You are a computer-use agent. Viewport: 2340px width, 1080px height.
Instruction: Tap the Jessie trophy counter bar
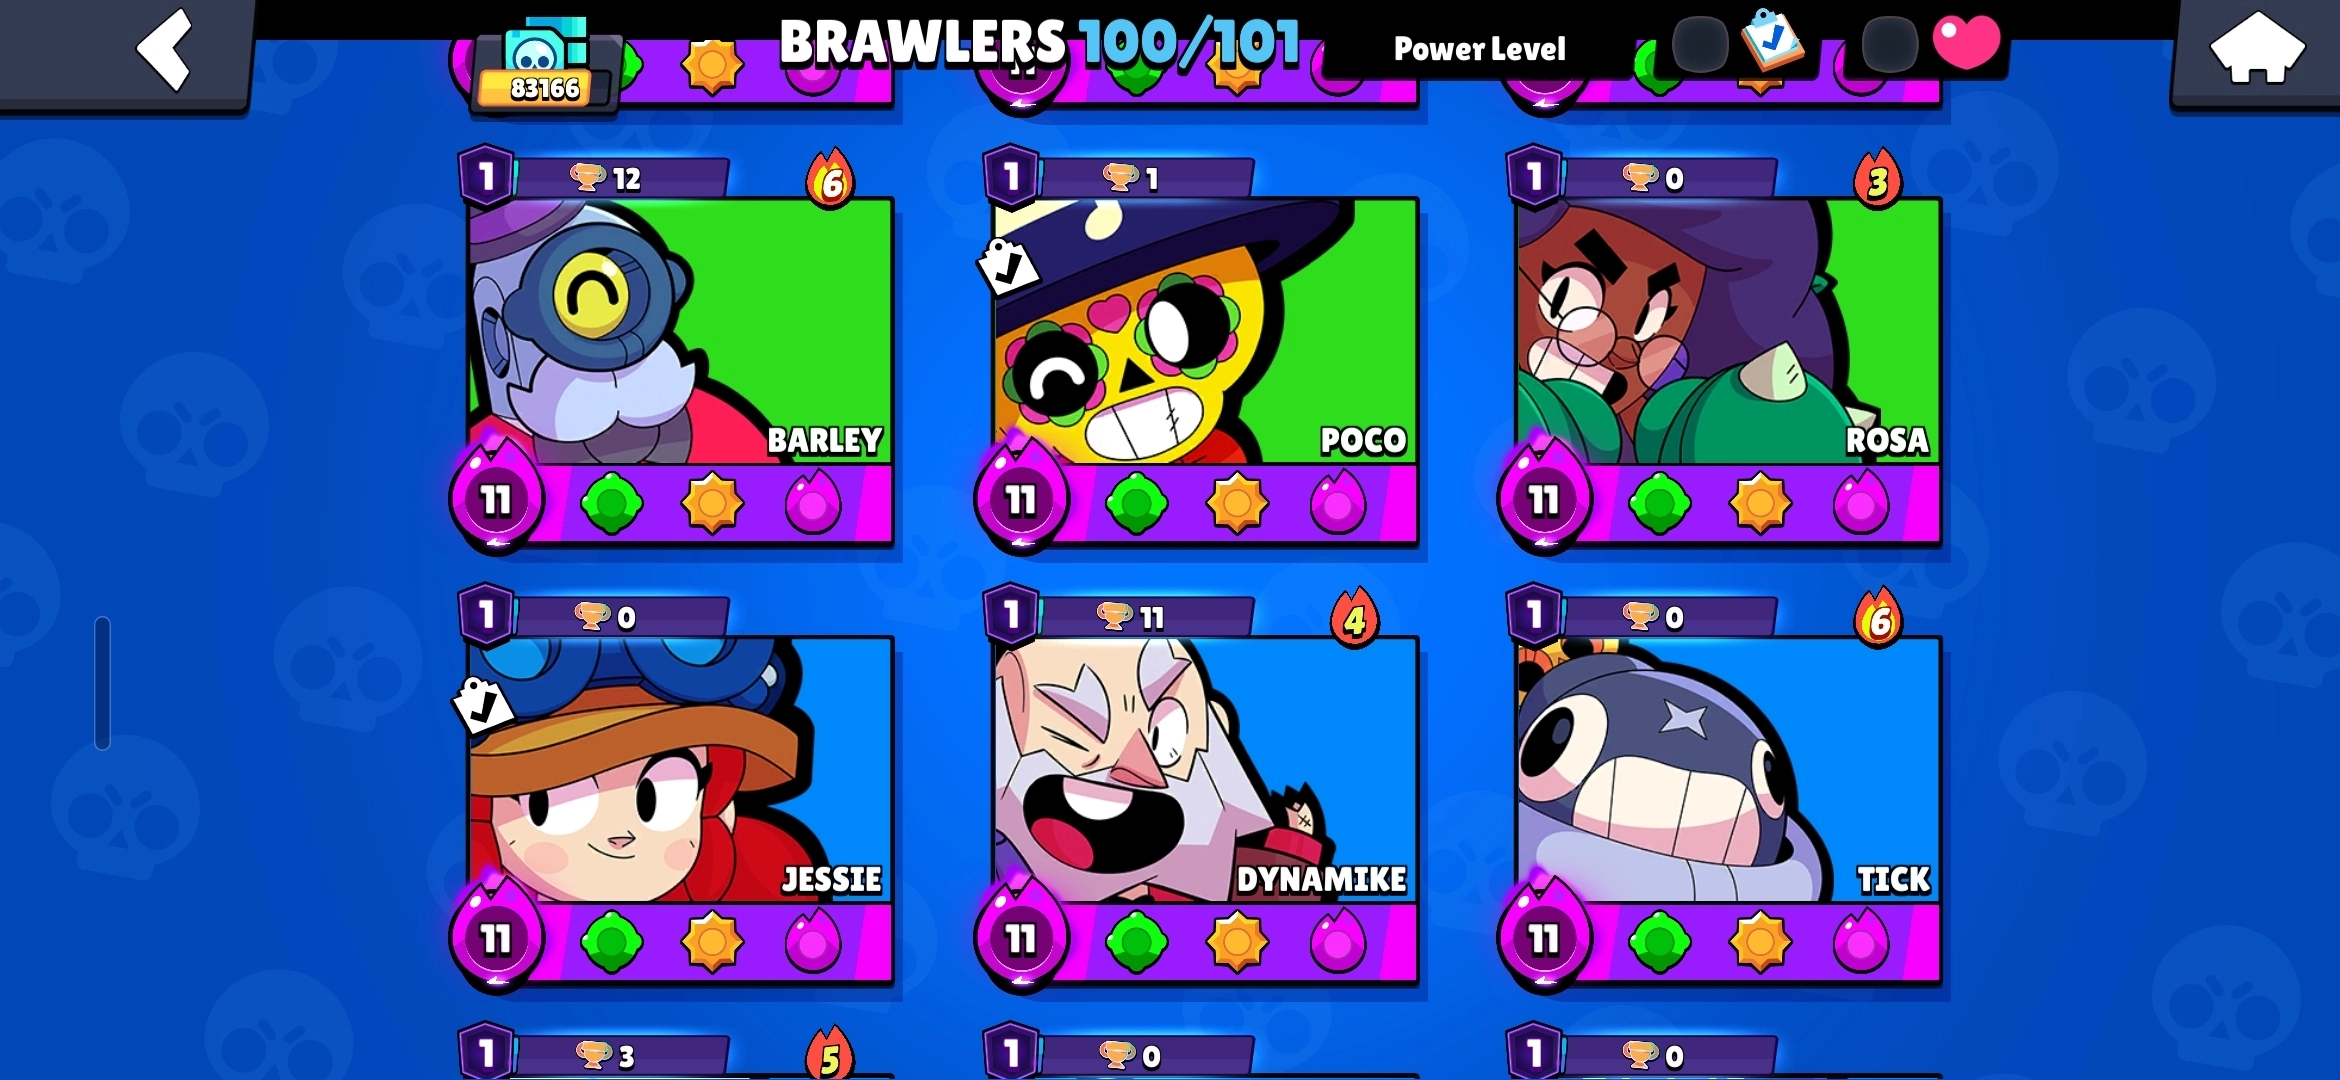coord(622,616)
